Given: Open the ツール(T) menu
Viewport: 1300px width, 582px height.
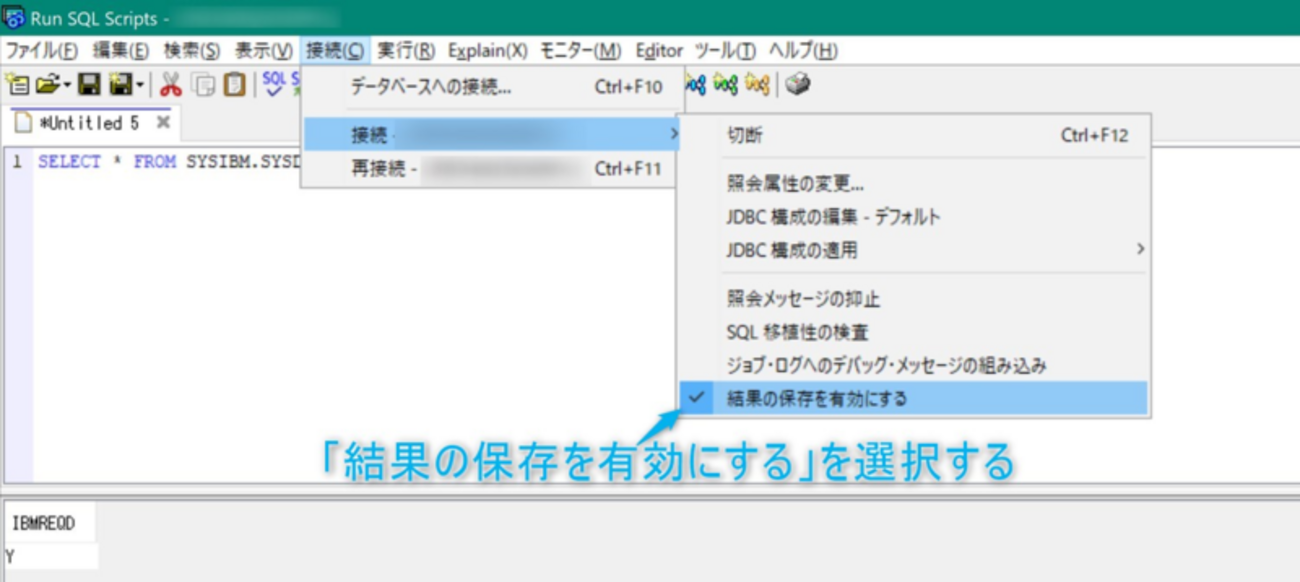Looking at the screenshot, I should tap(725, 50).
